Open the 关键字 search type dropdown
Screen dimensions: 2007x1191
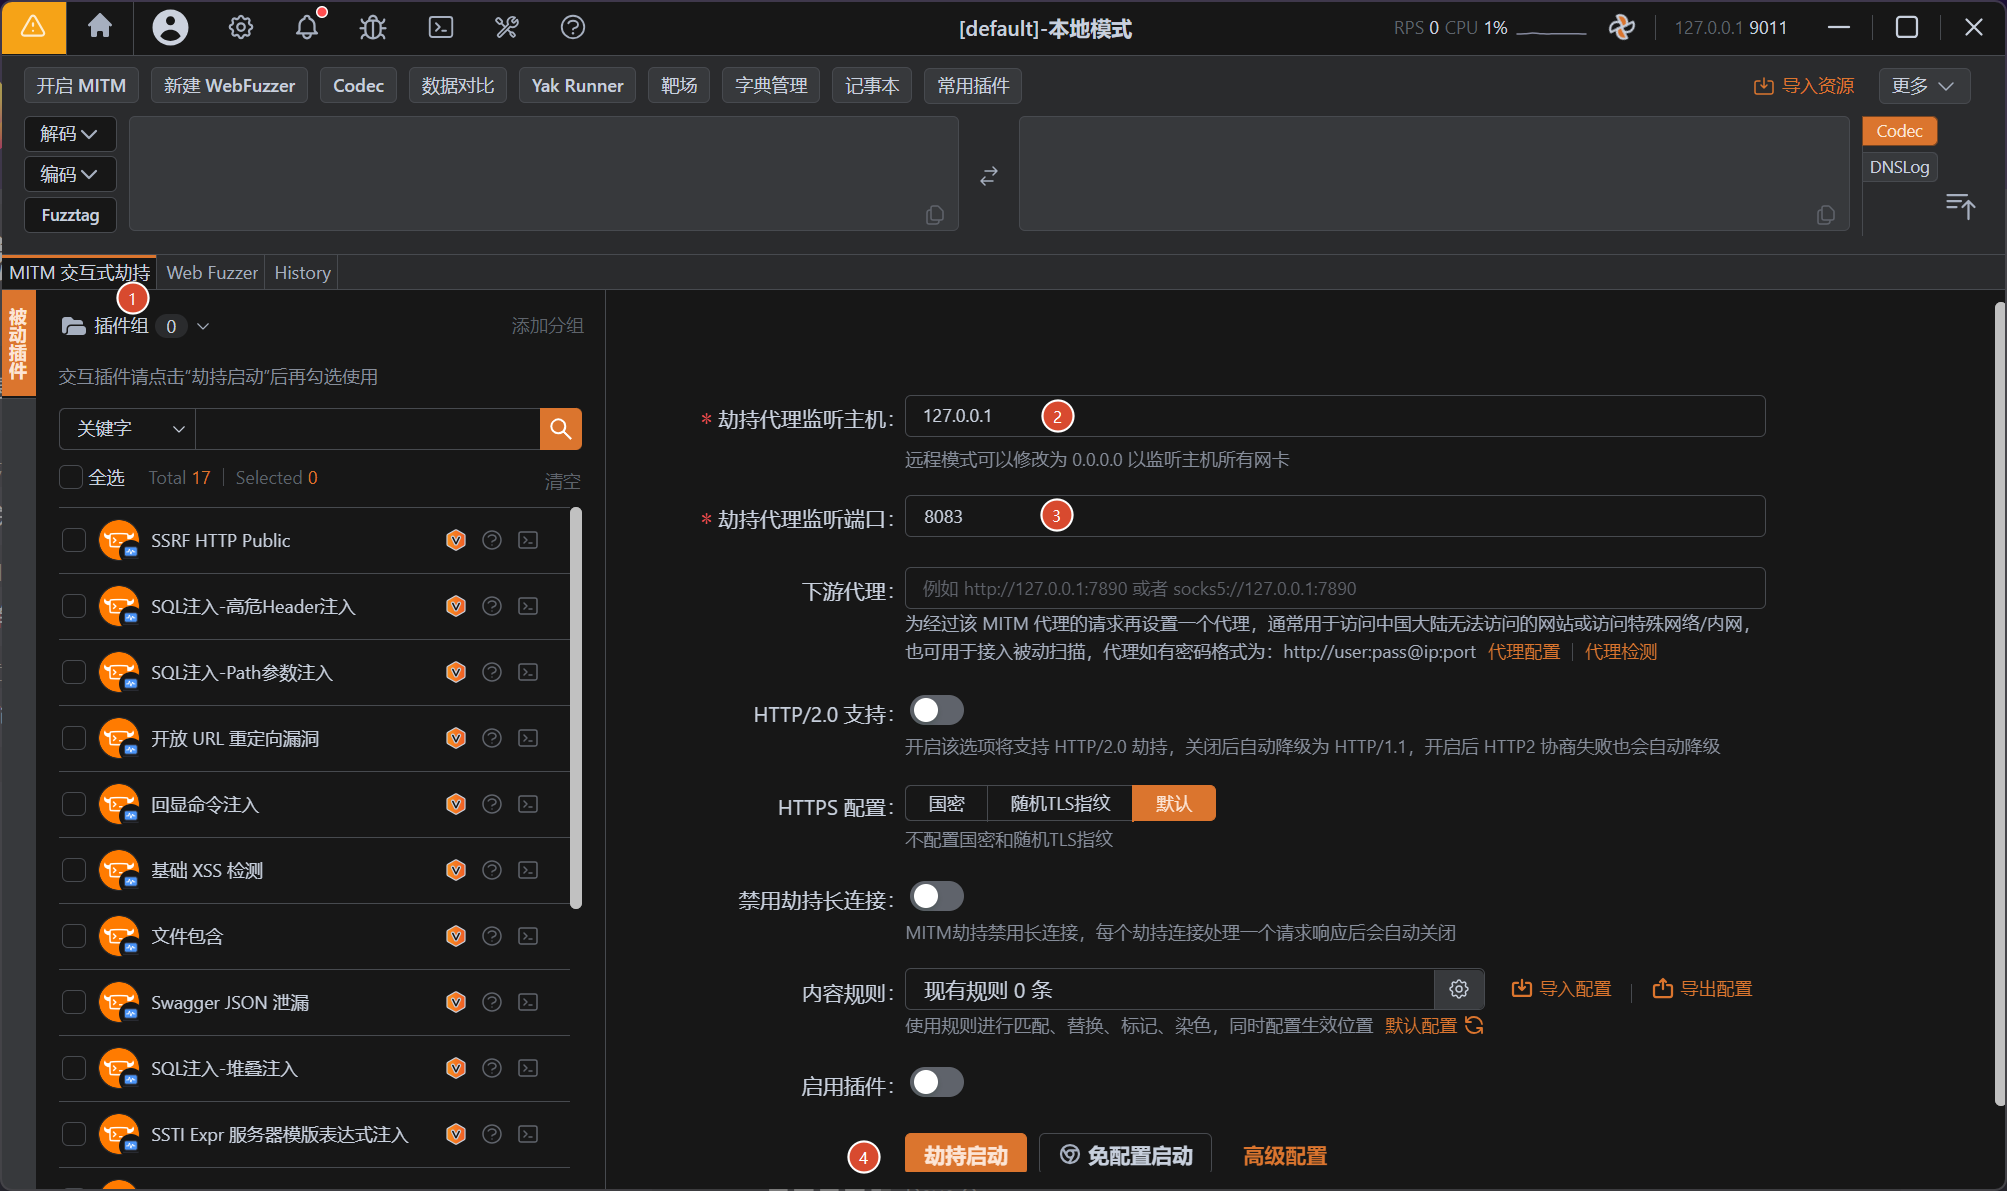pyautogui.click(x=128, y=429)
